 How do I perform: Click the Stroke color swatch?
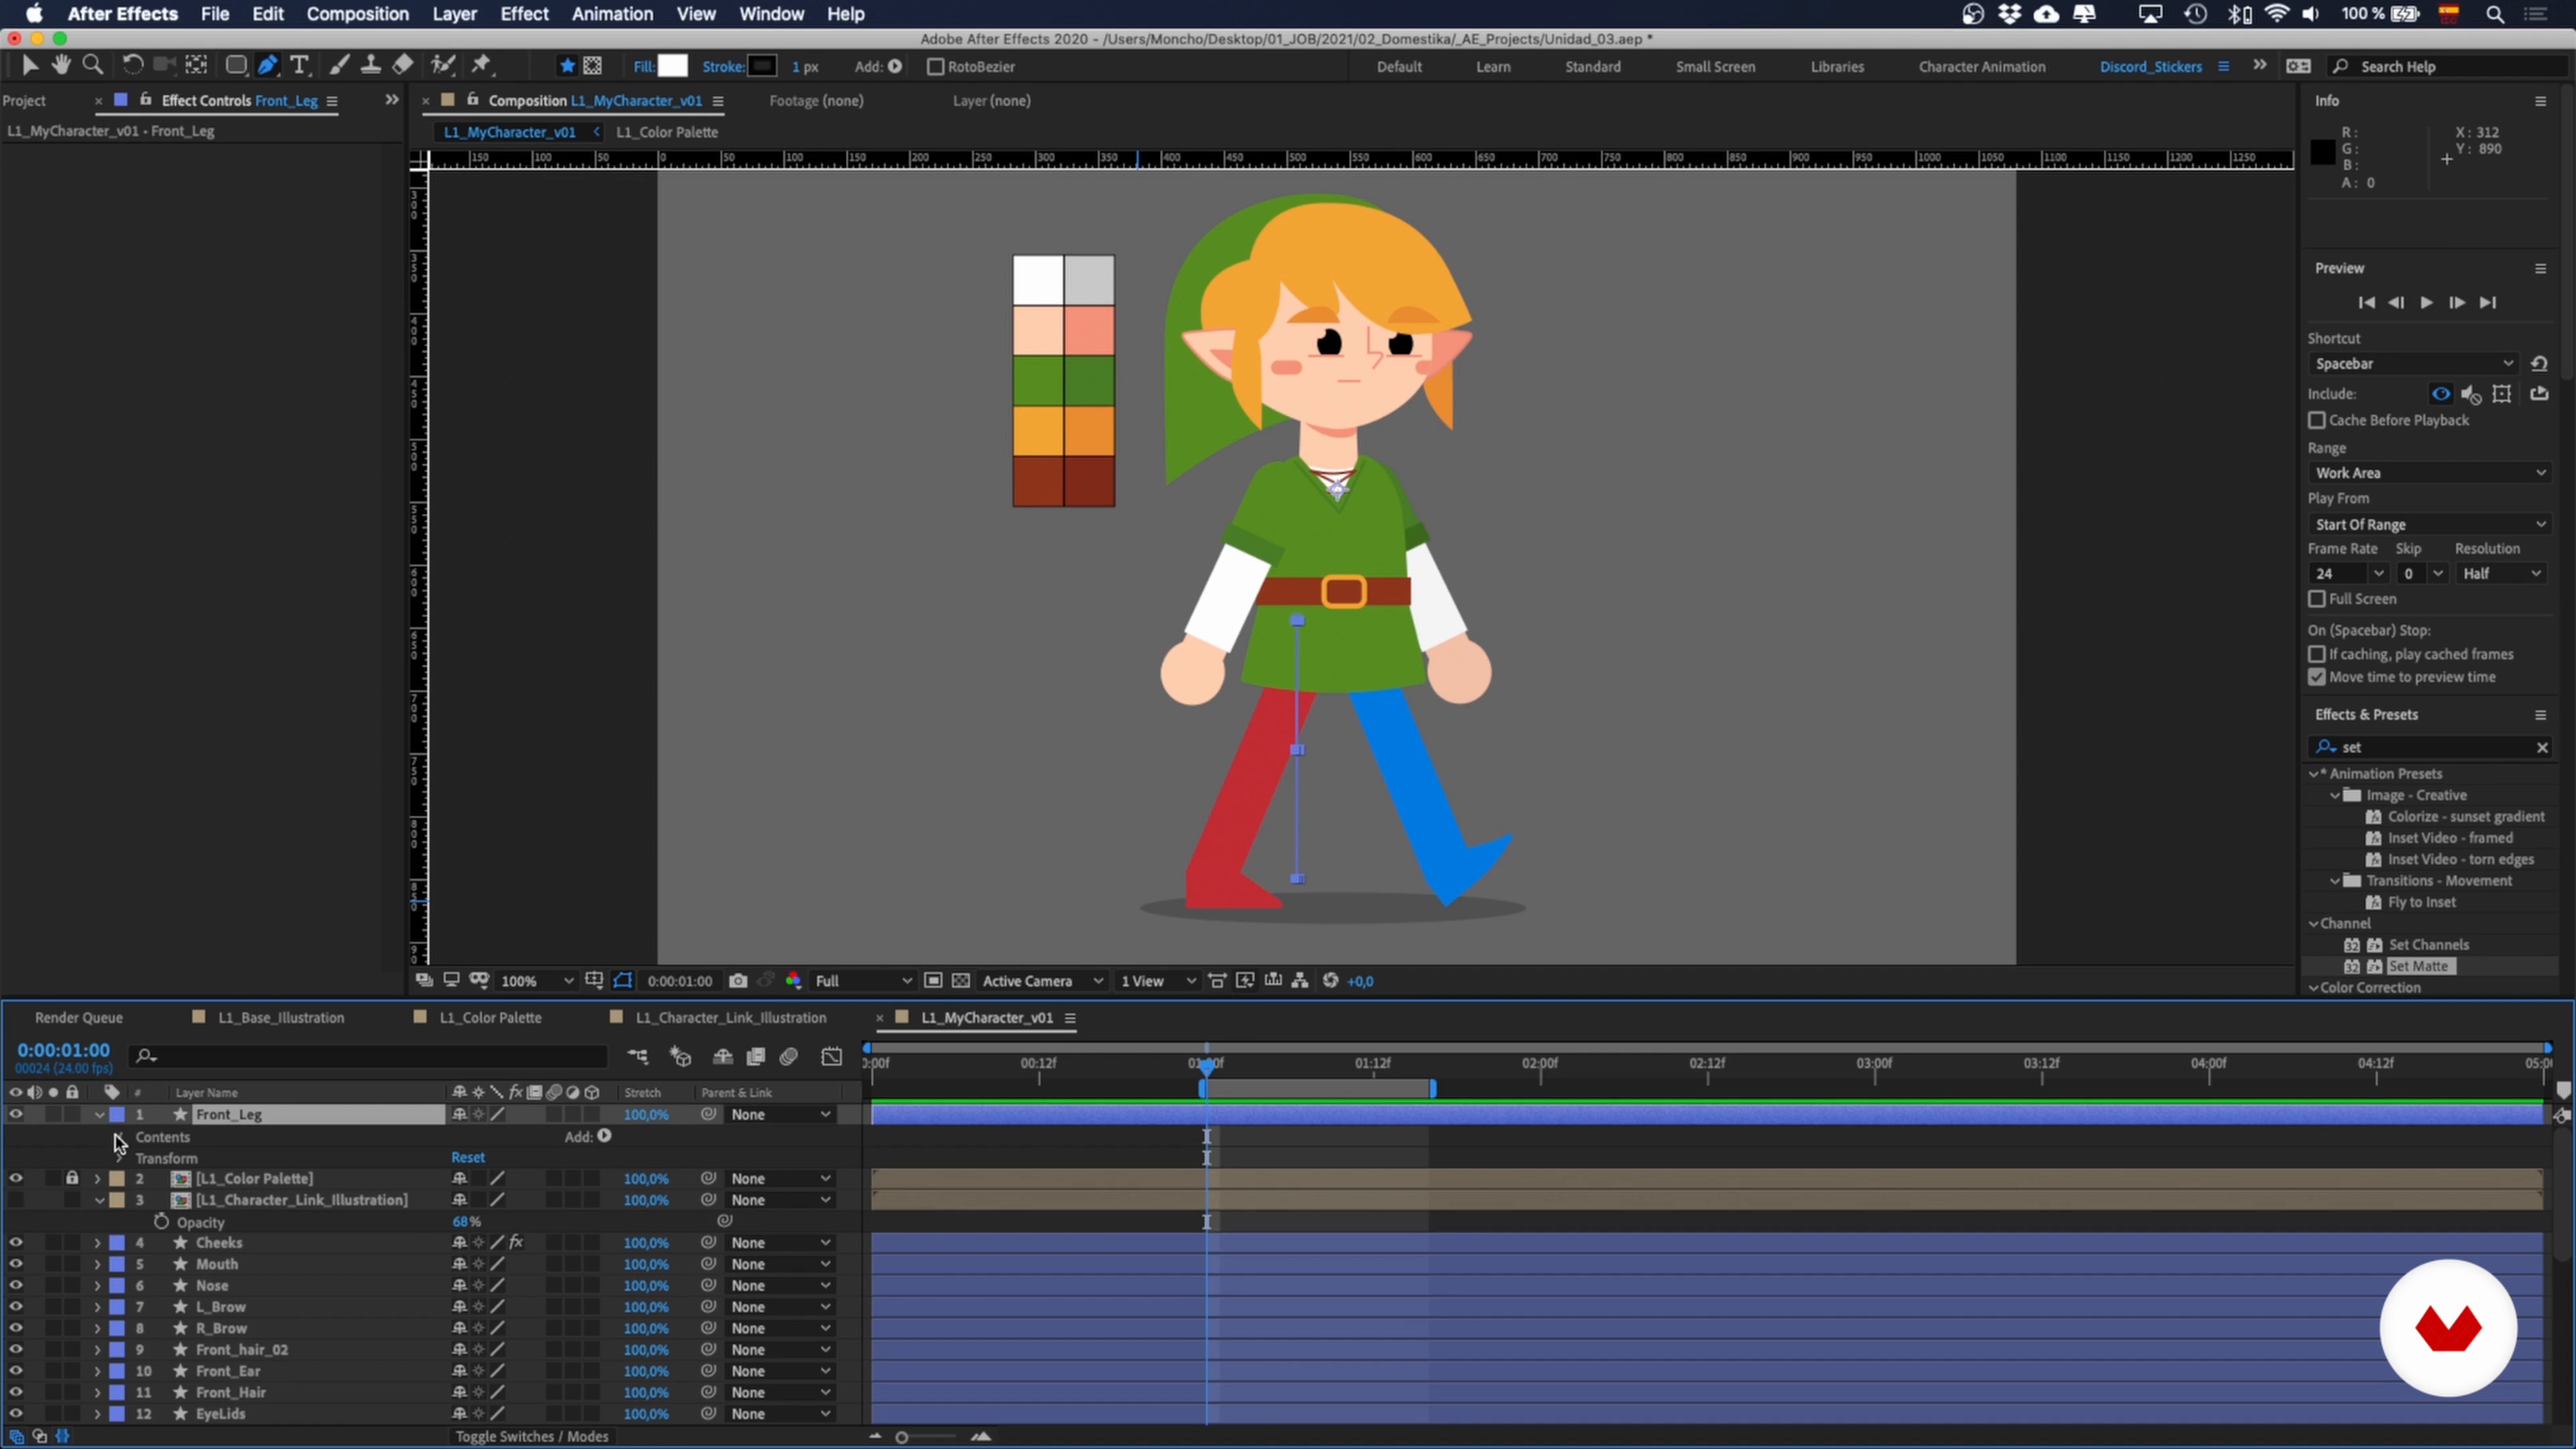763,66
